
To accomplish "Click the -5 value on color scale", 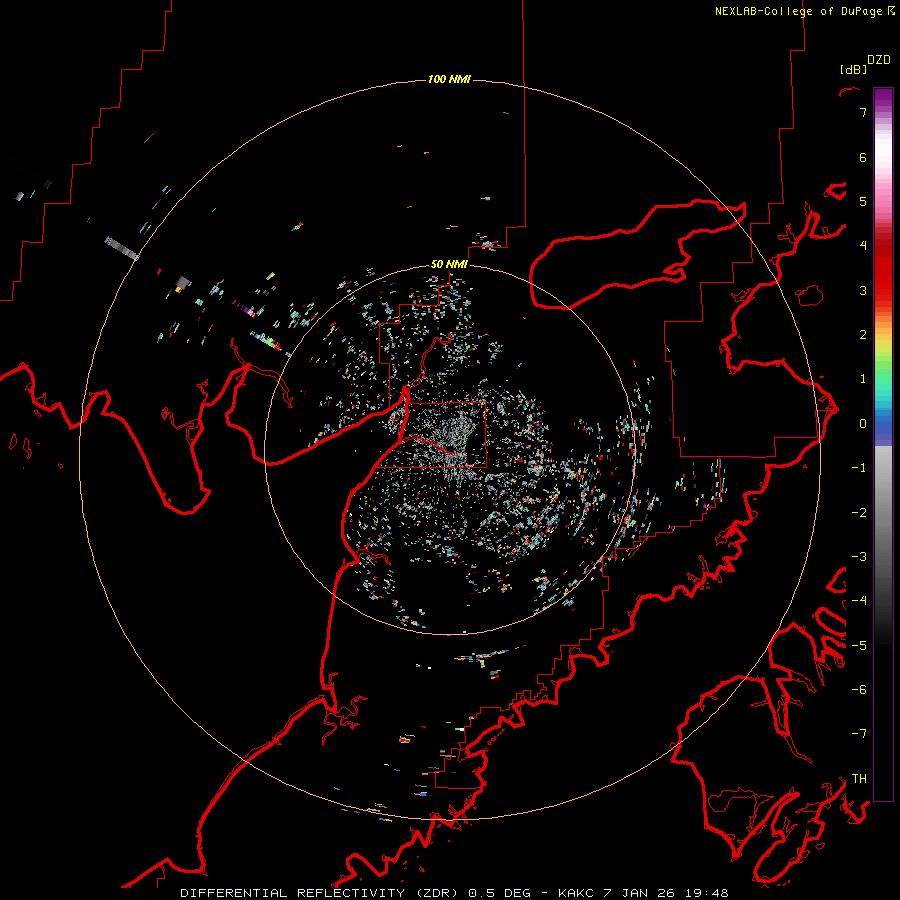I will [x=859, y=645].
